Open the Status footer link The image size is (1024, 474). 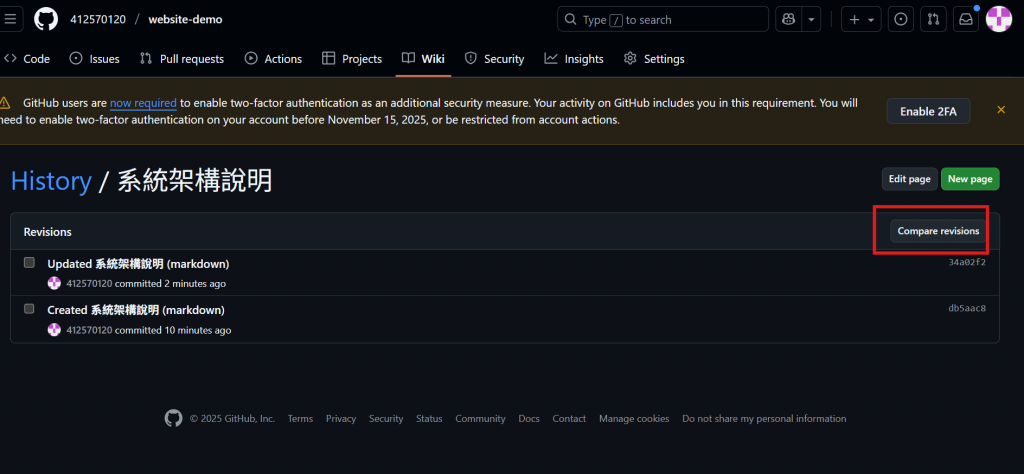[429, 419]
